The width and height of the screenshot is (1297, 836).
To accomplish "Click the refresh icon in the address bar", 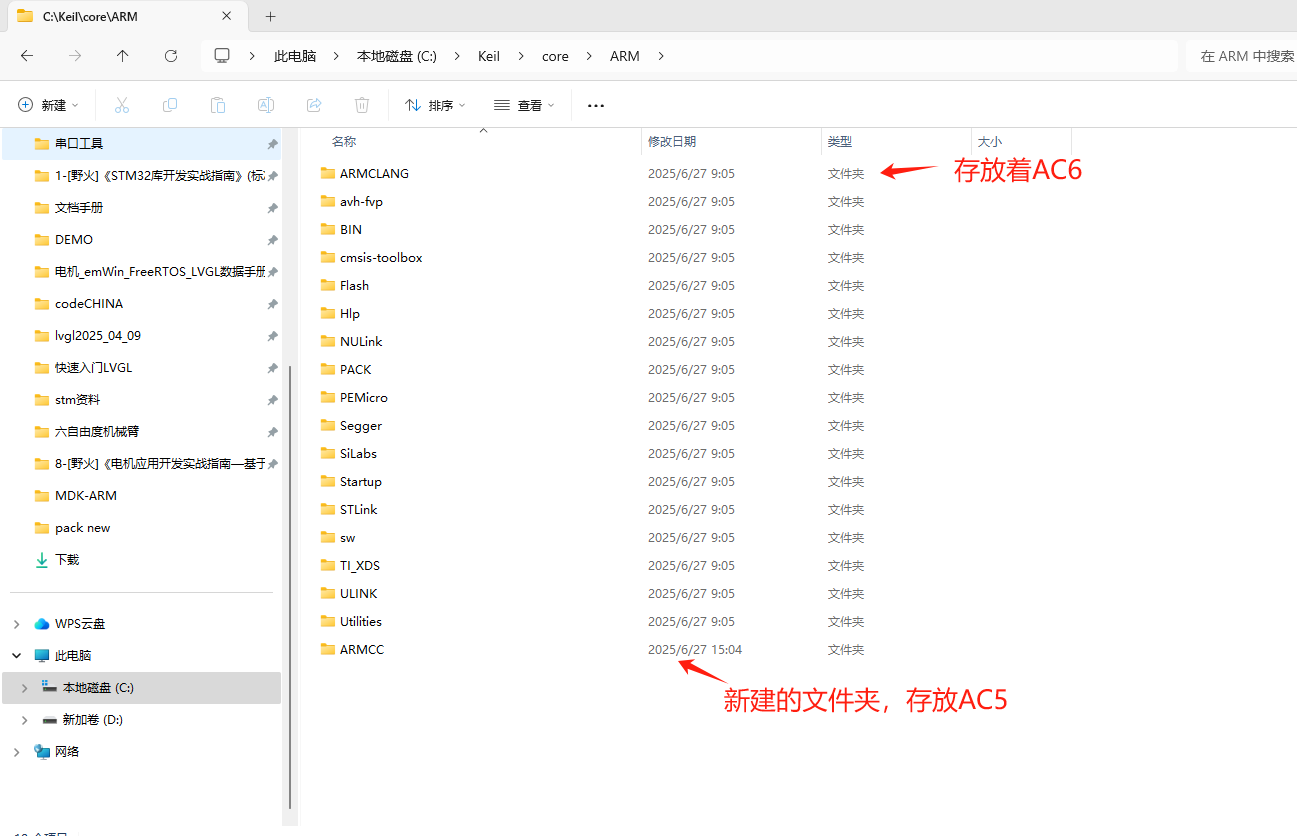I will 171,56.
